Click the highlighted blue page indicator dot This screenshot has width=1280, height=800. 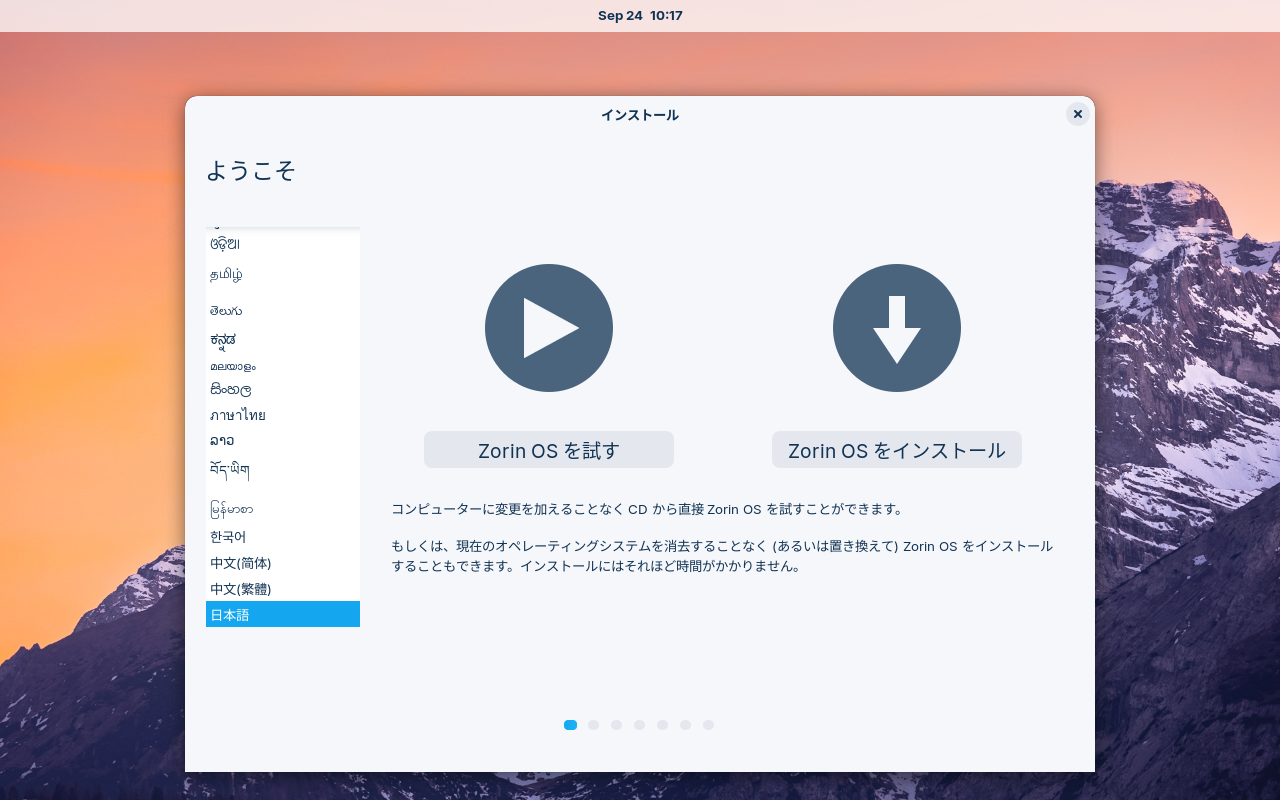(570, 725)
